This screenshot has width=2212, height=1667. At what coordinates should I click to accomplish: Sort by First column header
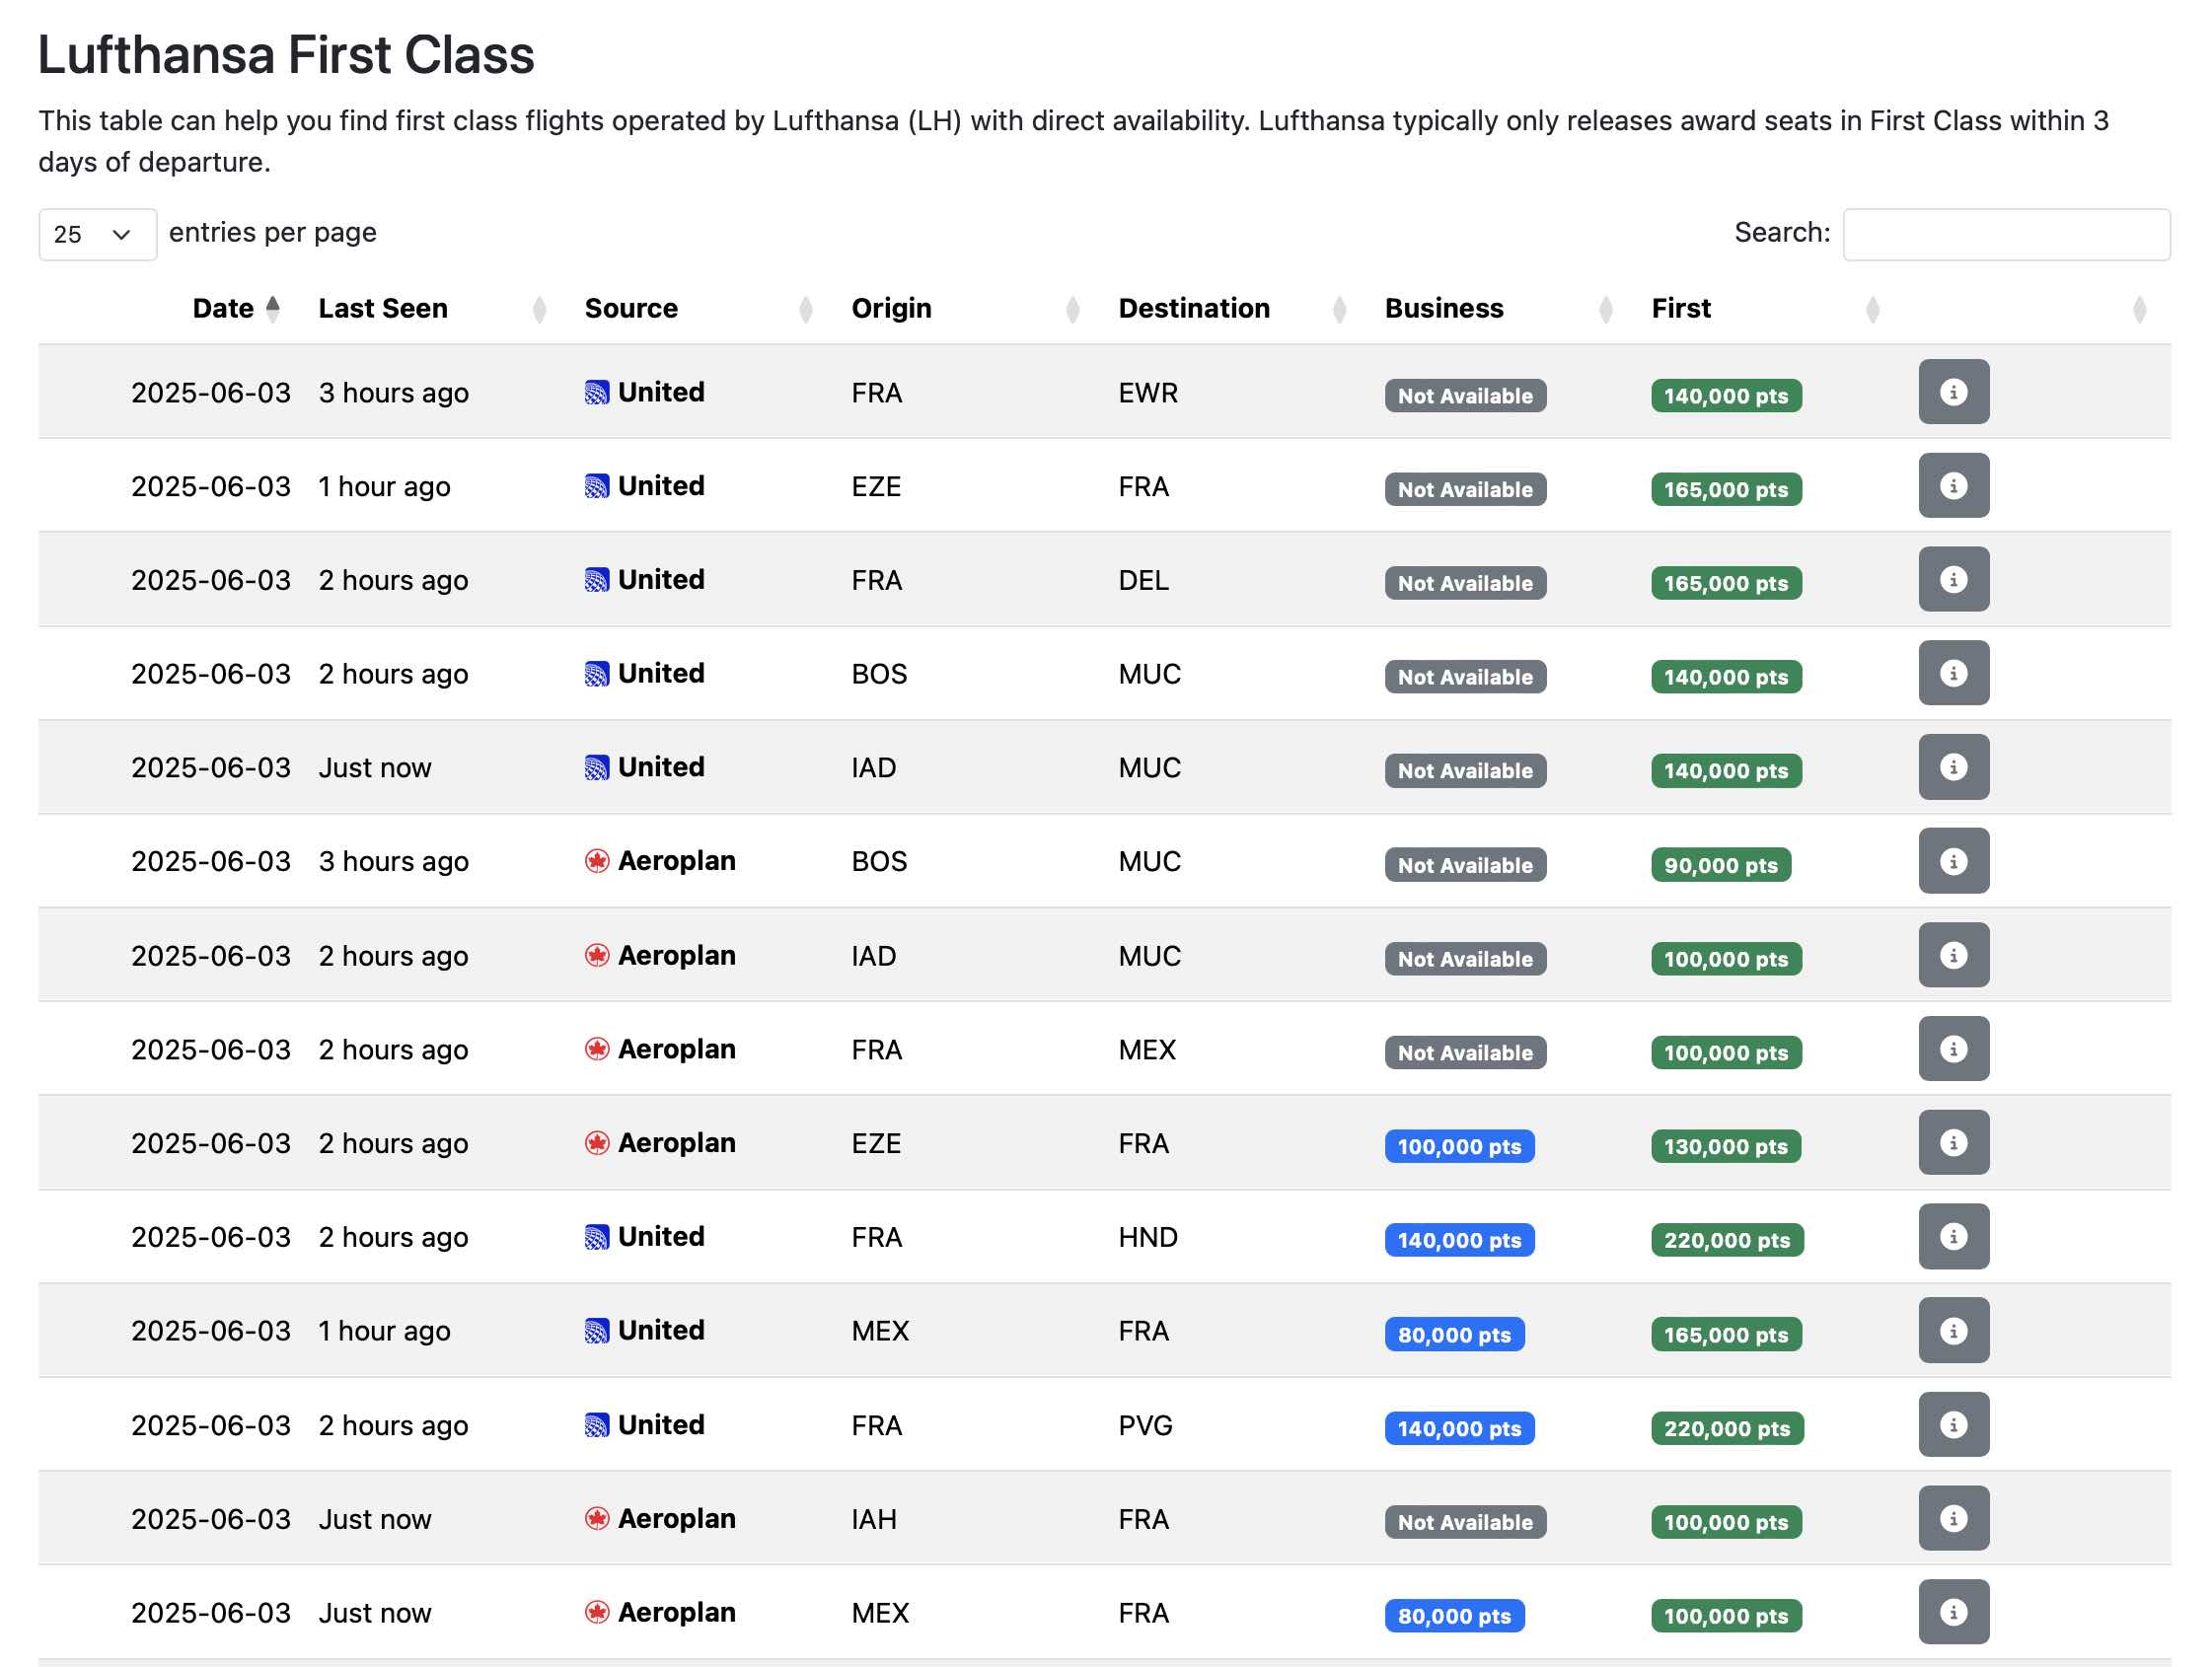pos(1681,309)
